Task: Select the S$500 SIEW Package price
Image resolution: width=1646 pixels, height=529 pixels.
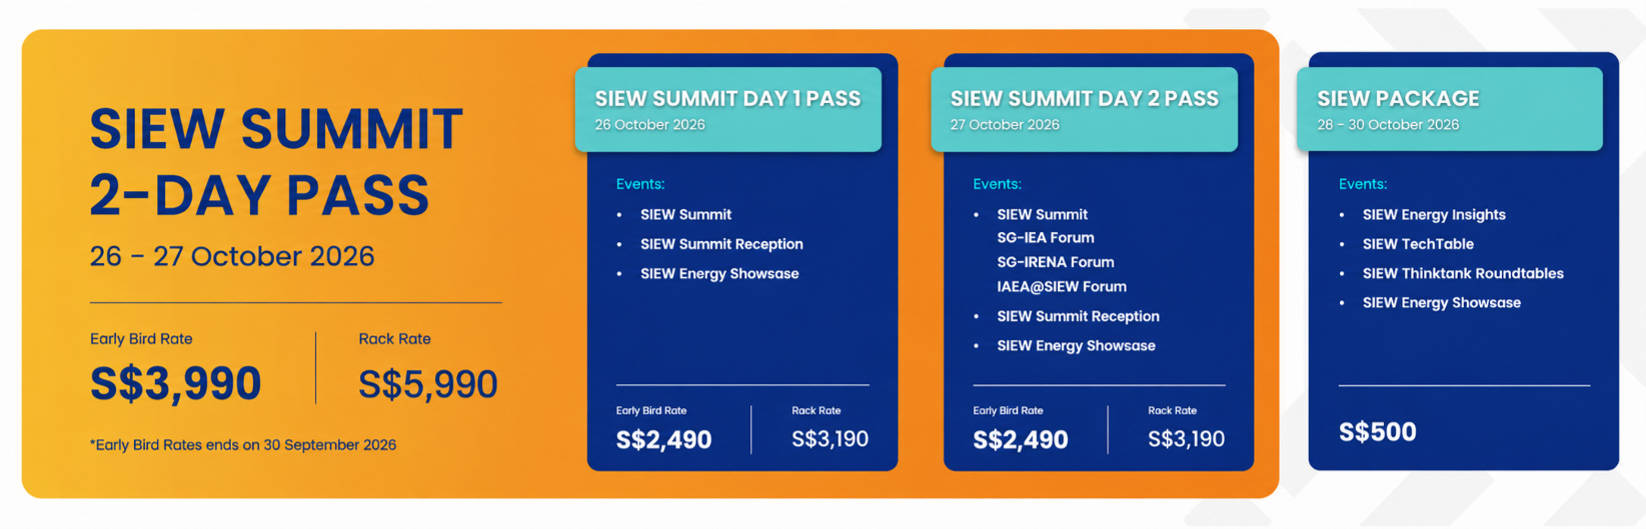Action: coord(1377,432)
